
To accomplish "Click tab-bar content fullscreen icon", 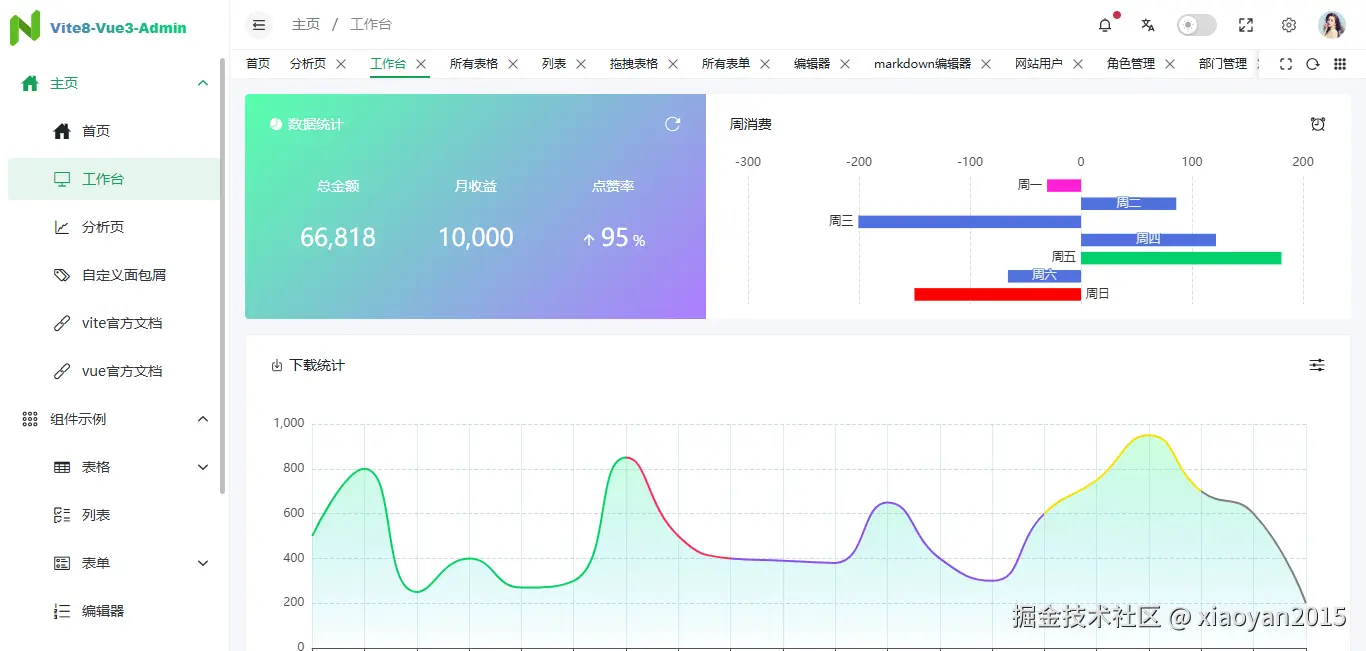I will (x=1287, y=64).
